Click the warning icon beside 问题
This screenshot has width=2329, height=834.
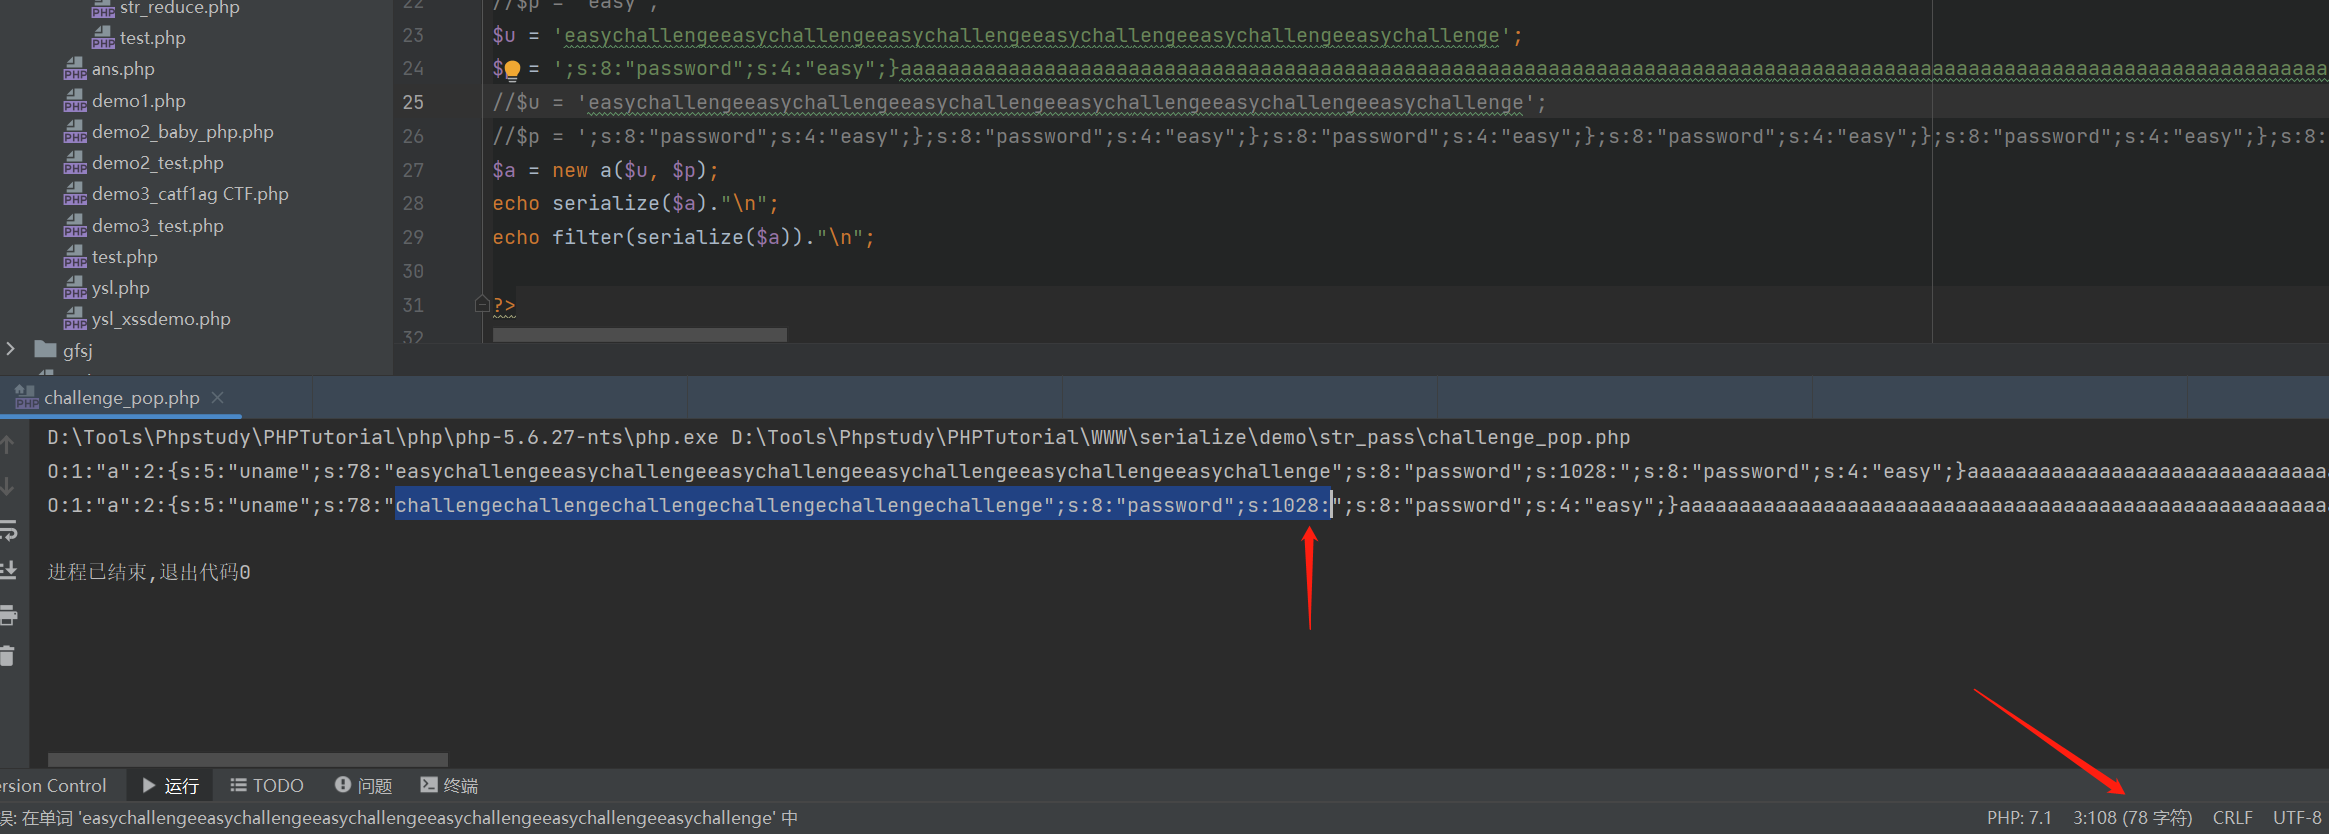pos(343,785)
